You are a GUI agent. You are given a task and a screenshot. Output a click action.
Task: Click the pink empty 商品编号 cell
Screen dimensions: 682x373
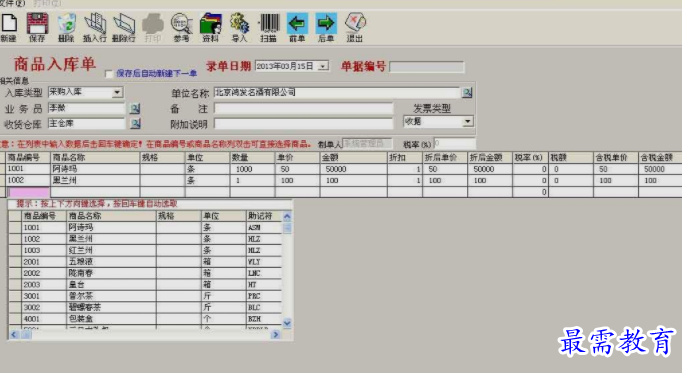click(x=29, y=192)
